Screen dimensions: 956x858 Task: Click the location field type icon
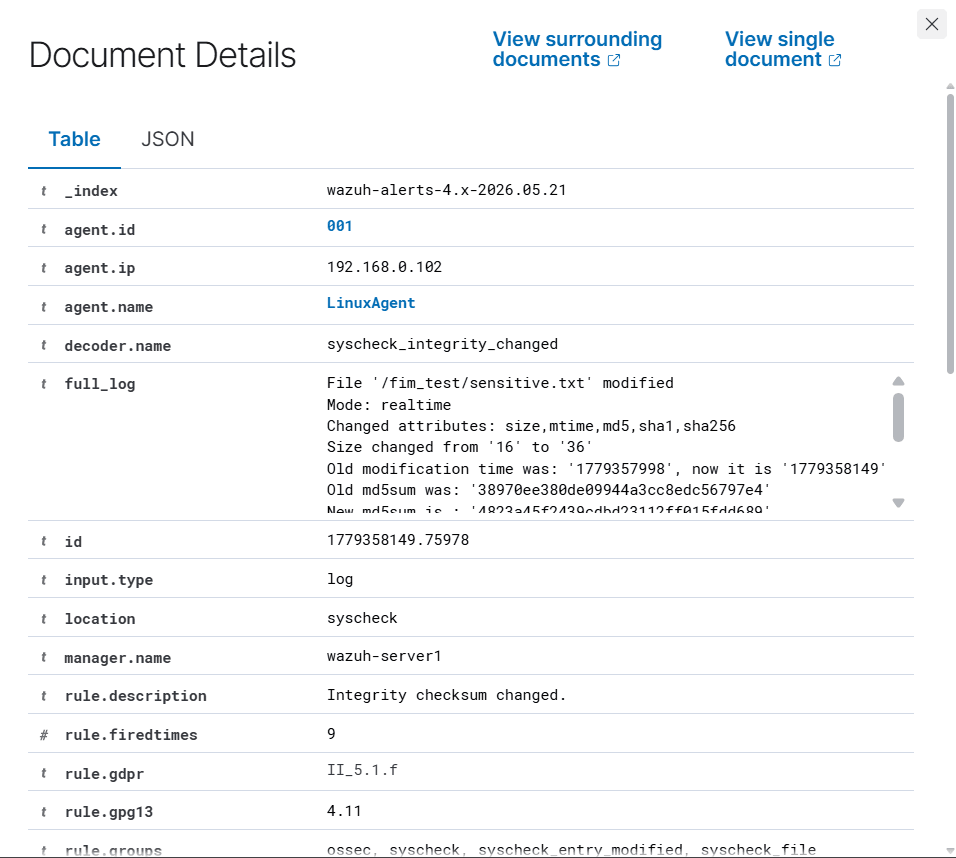click(x=44, y=619)
